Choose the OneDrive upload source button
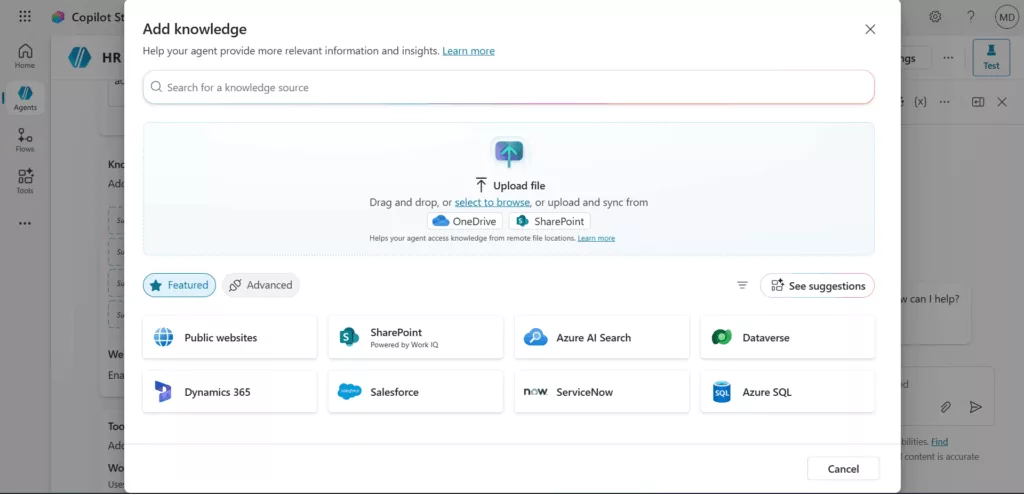1024x494 pixels. pos(465,221)
